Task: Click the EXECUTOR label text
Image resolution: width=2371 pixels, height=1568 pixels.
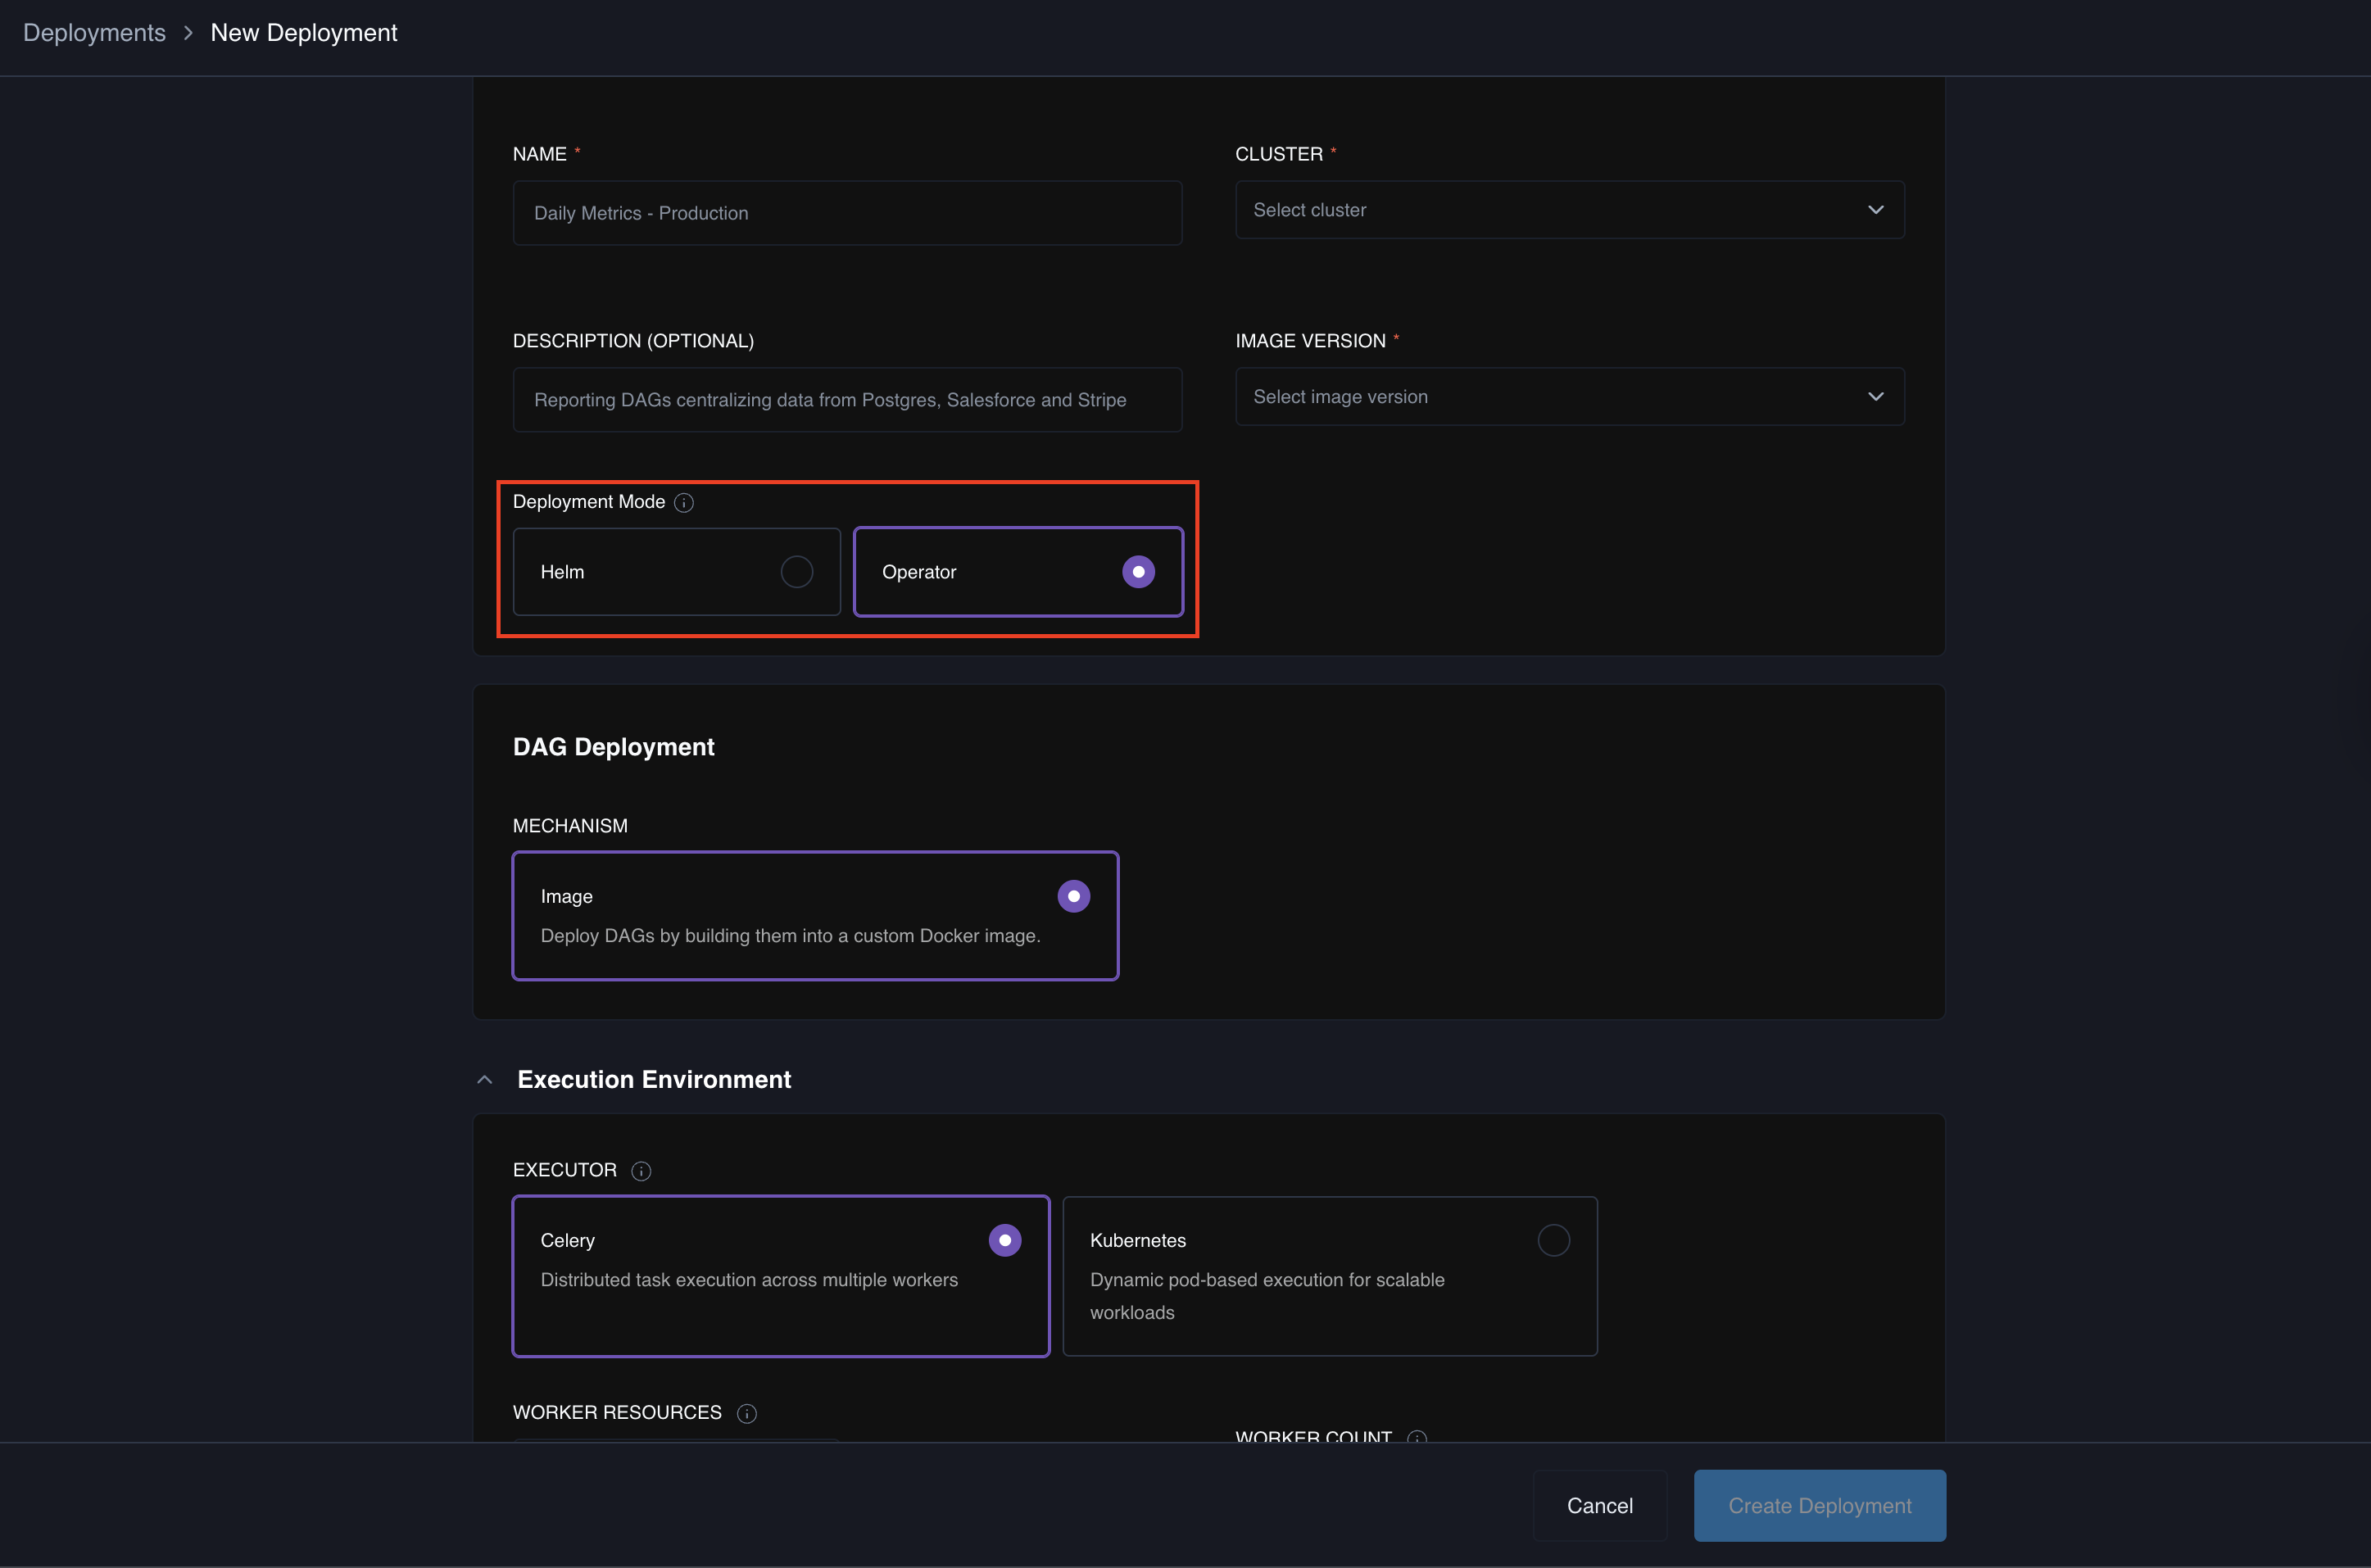Action: (x=565, y=1170)
